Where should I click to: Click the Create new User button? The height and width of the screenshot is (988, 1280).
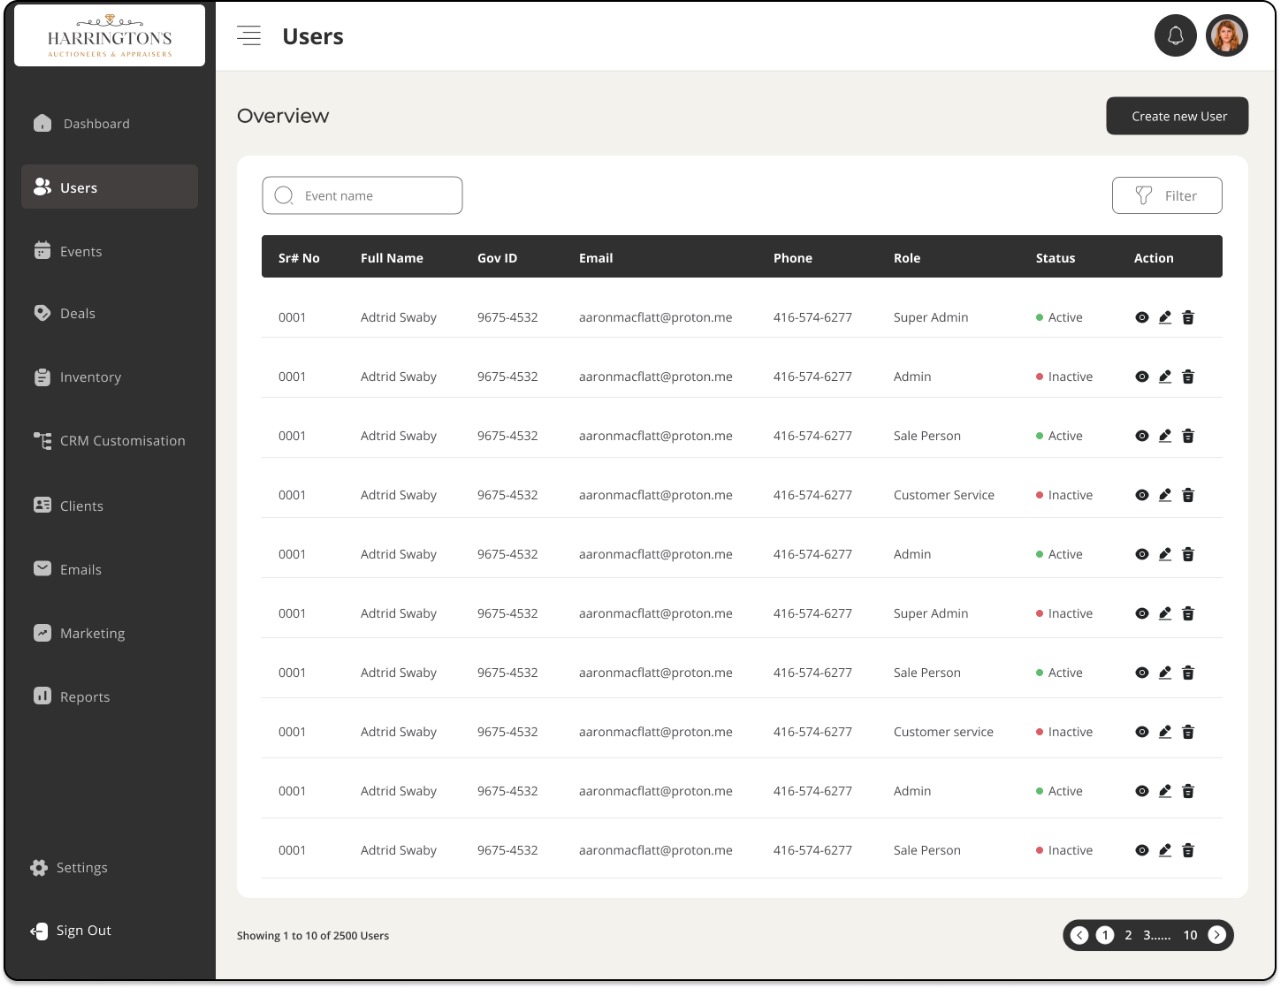[1178, 116]
